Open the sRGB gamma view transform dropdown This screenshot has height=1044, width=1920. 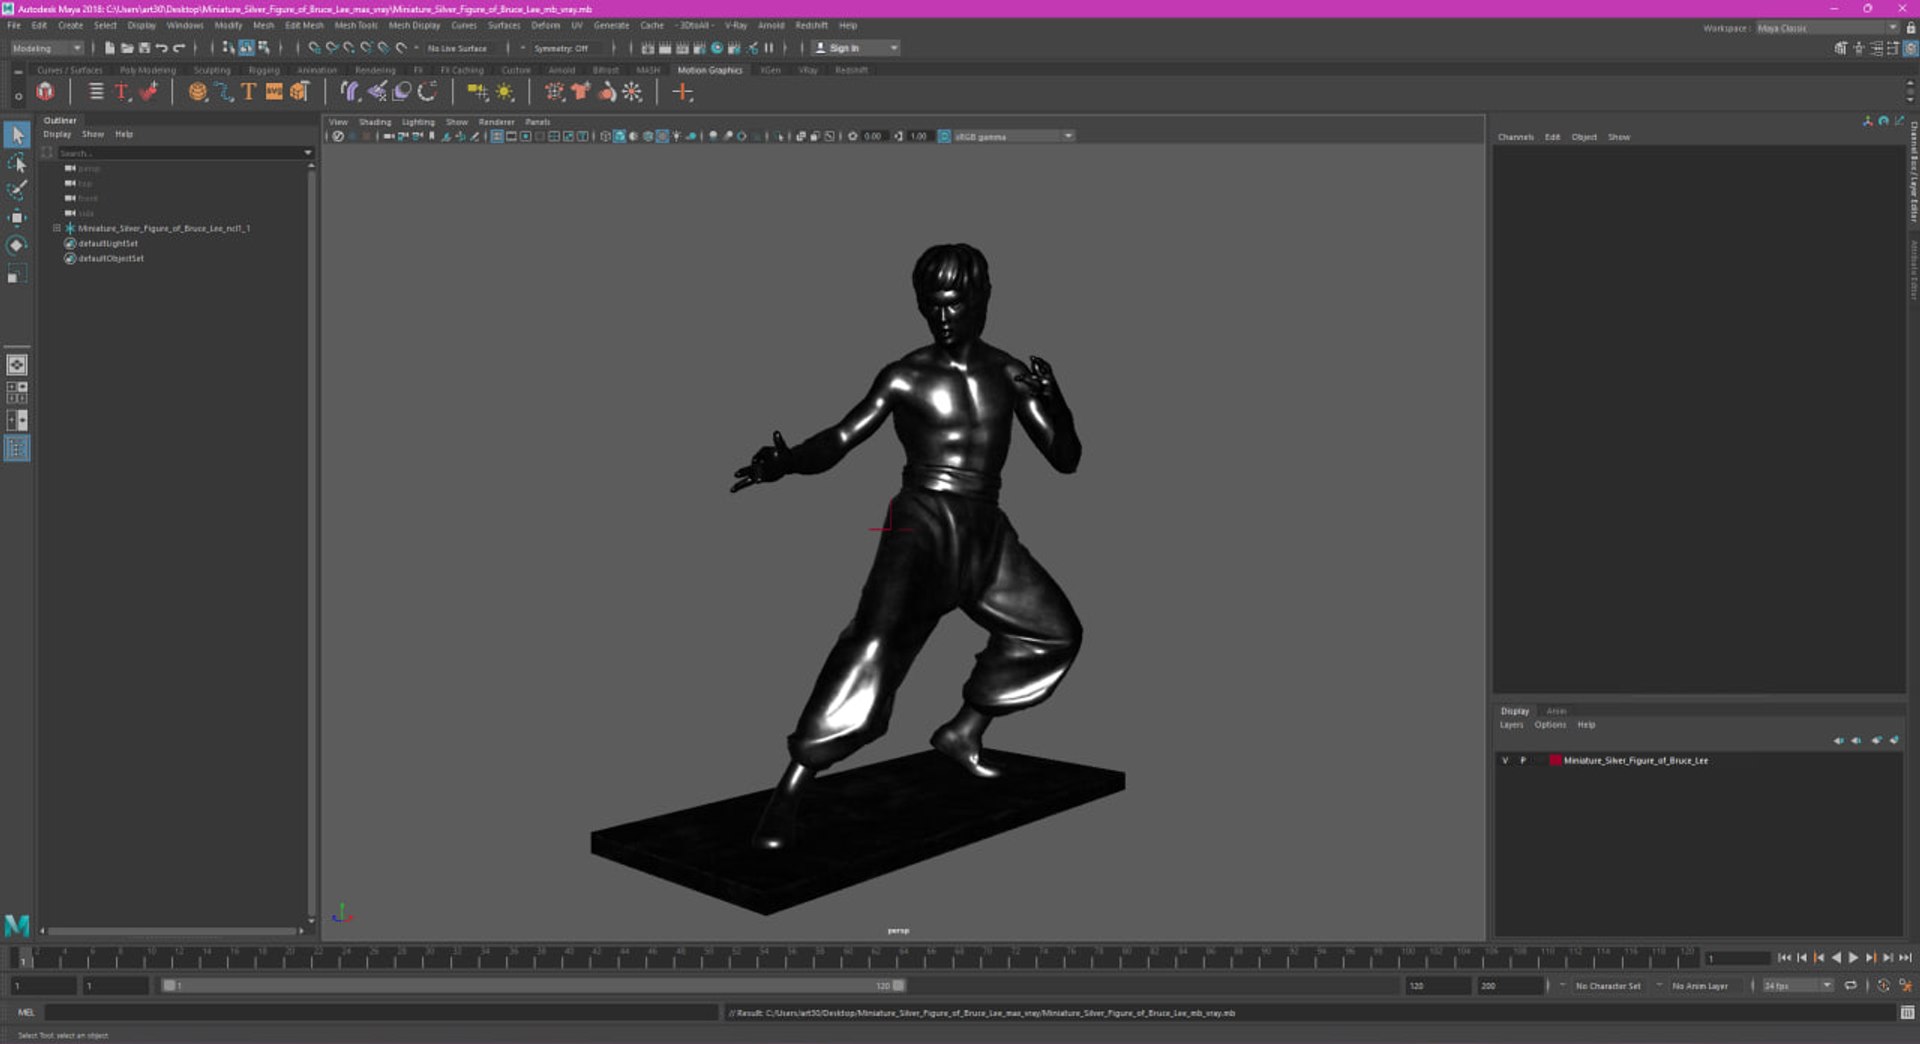click(1013, 137)
